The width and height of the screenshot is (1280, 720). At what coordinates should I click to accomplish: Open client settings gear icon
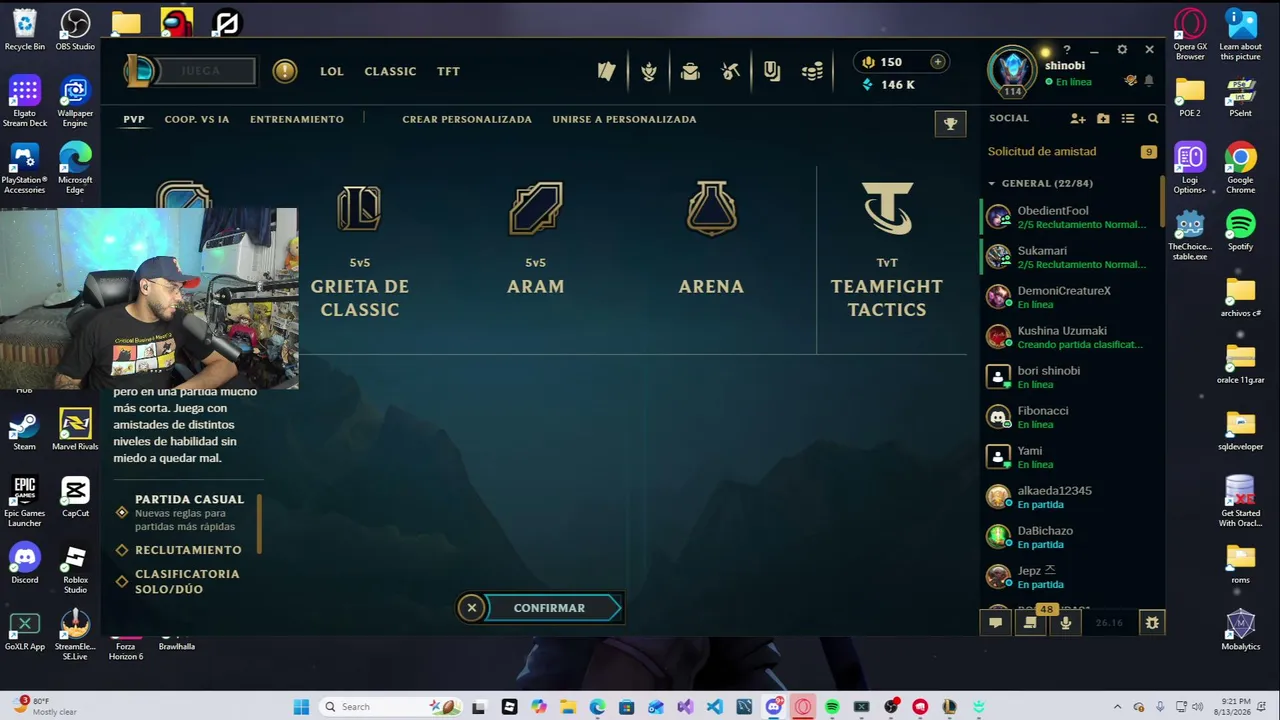click(1122, 50)
